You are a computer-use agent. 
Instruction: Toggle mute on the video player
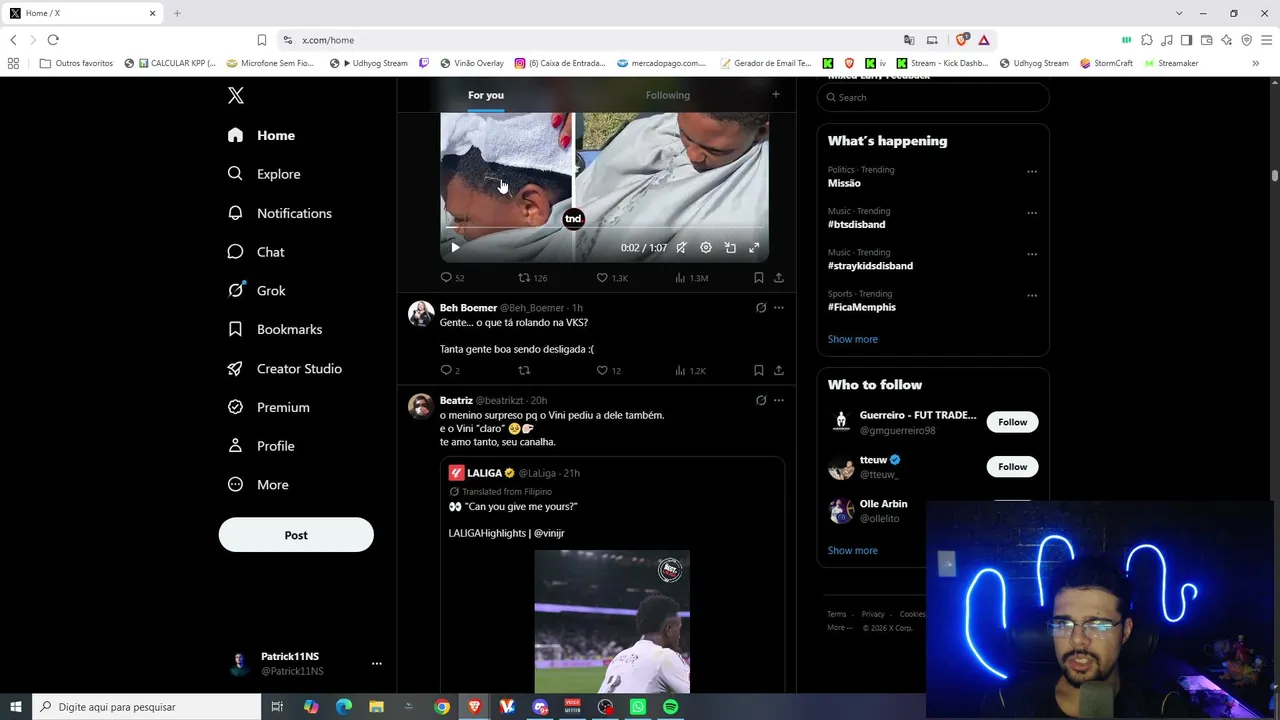coord(681,247)
